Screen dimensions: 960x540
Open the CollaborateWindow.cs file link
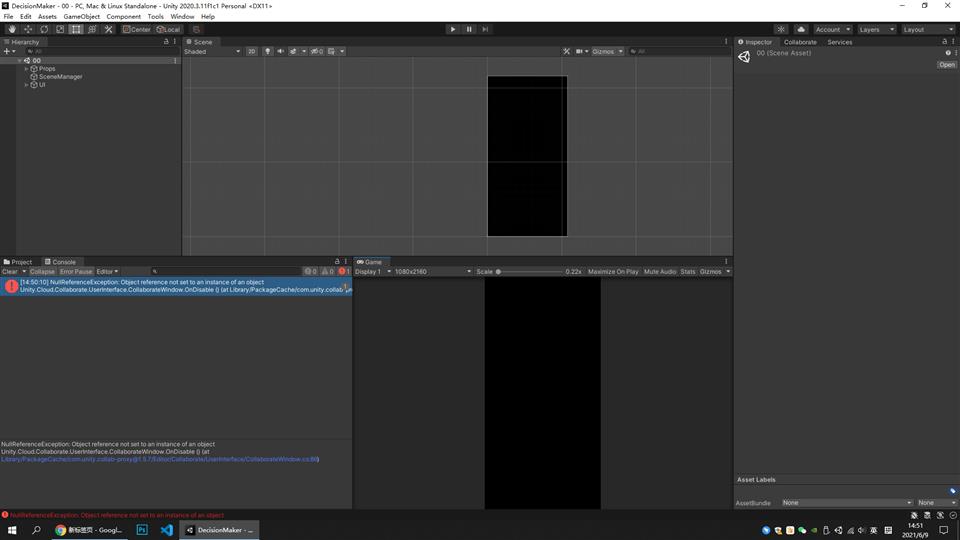[160, 459]
